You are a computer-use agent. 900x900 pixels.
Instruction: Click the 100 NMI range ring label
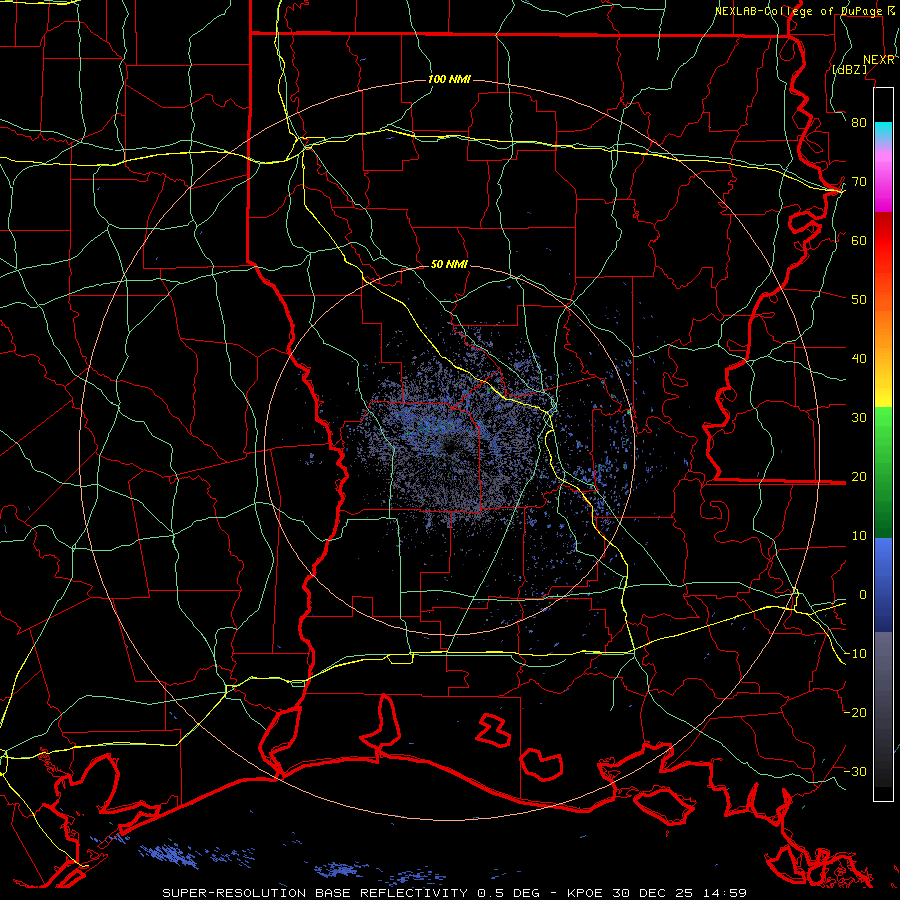449,79
